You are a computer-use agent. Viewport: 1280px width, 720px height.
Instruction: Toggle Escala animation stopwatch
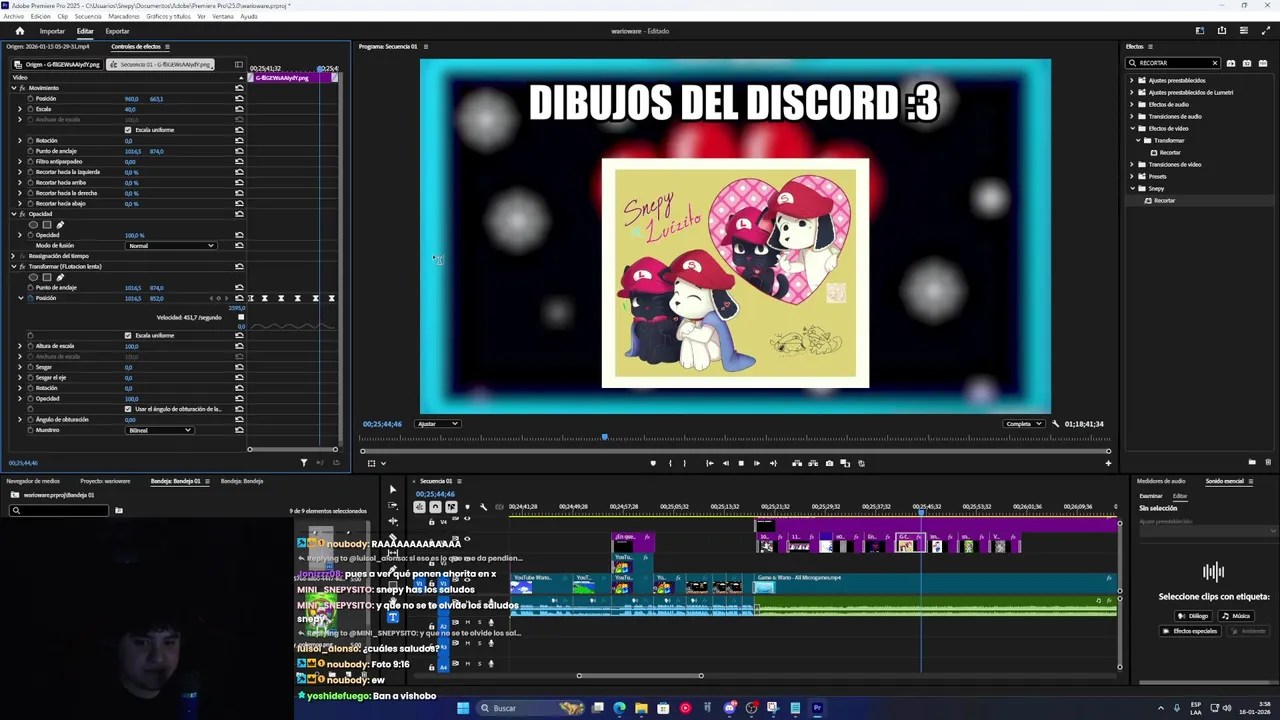(30, 109)
